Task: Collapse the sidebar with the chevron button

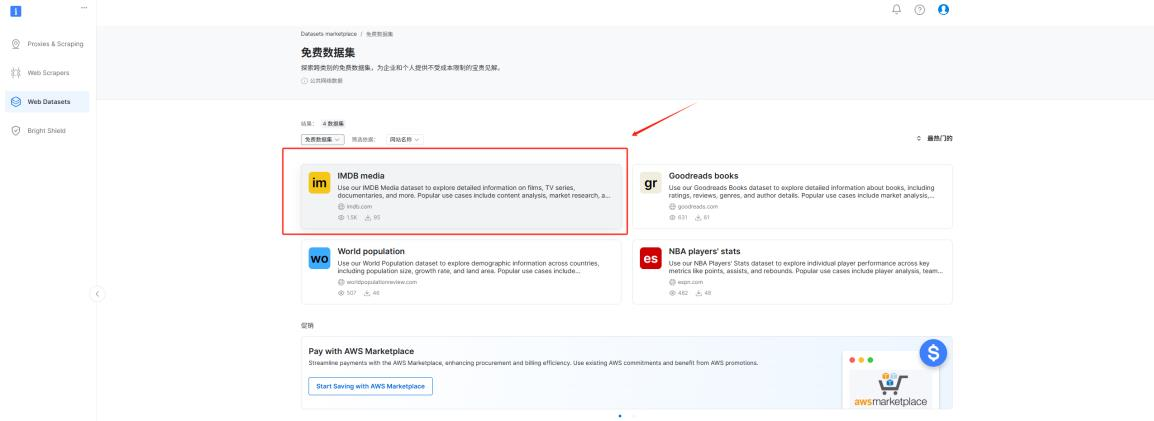Action: pyautogui.click(x=97, y=294)
